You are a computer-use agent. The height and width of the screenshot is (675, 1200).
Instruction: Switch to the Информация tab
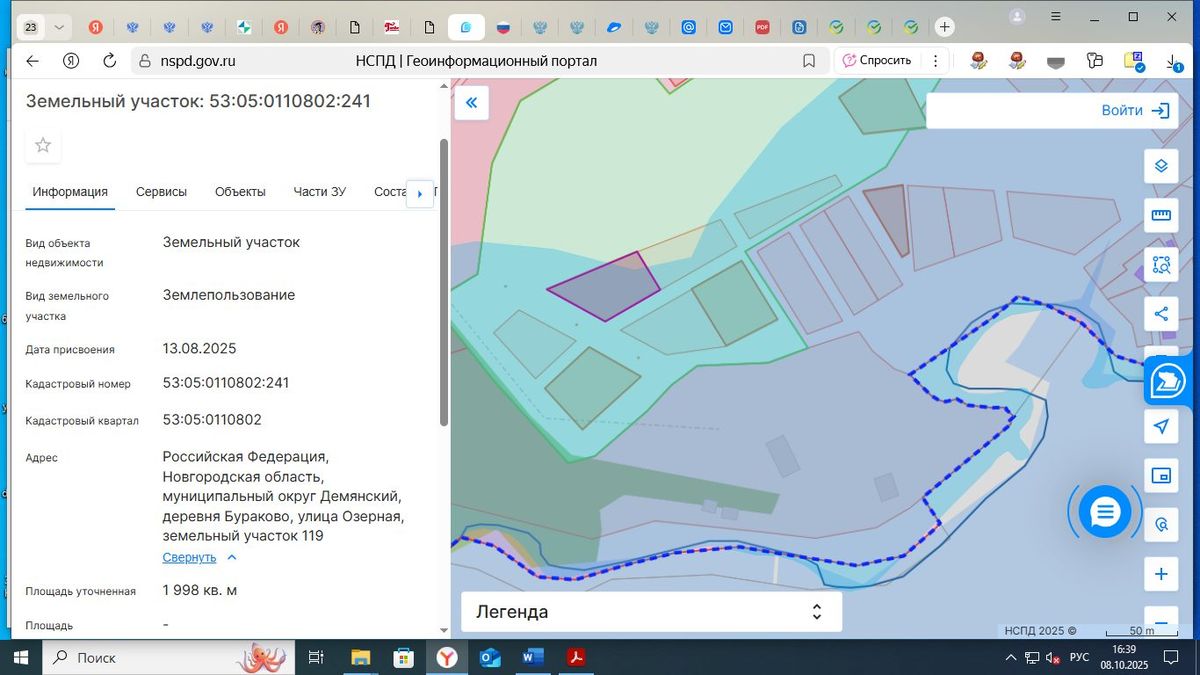70,192
